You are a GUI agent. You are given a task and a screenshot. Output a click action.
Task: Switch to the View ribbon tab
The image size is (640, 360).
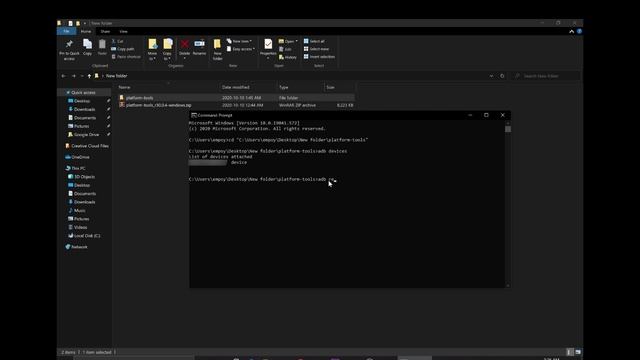pos(123,31)
